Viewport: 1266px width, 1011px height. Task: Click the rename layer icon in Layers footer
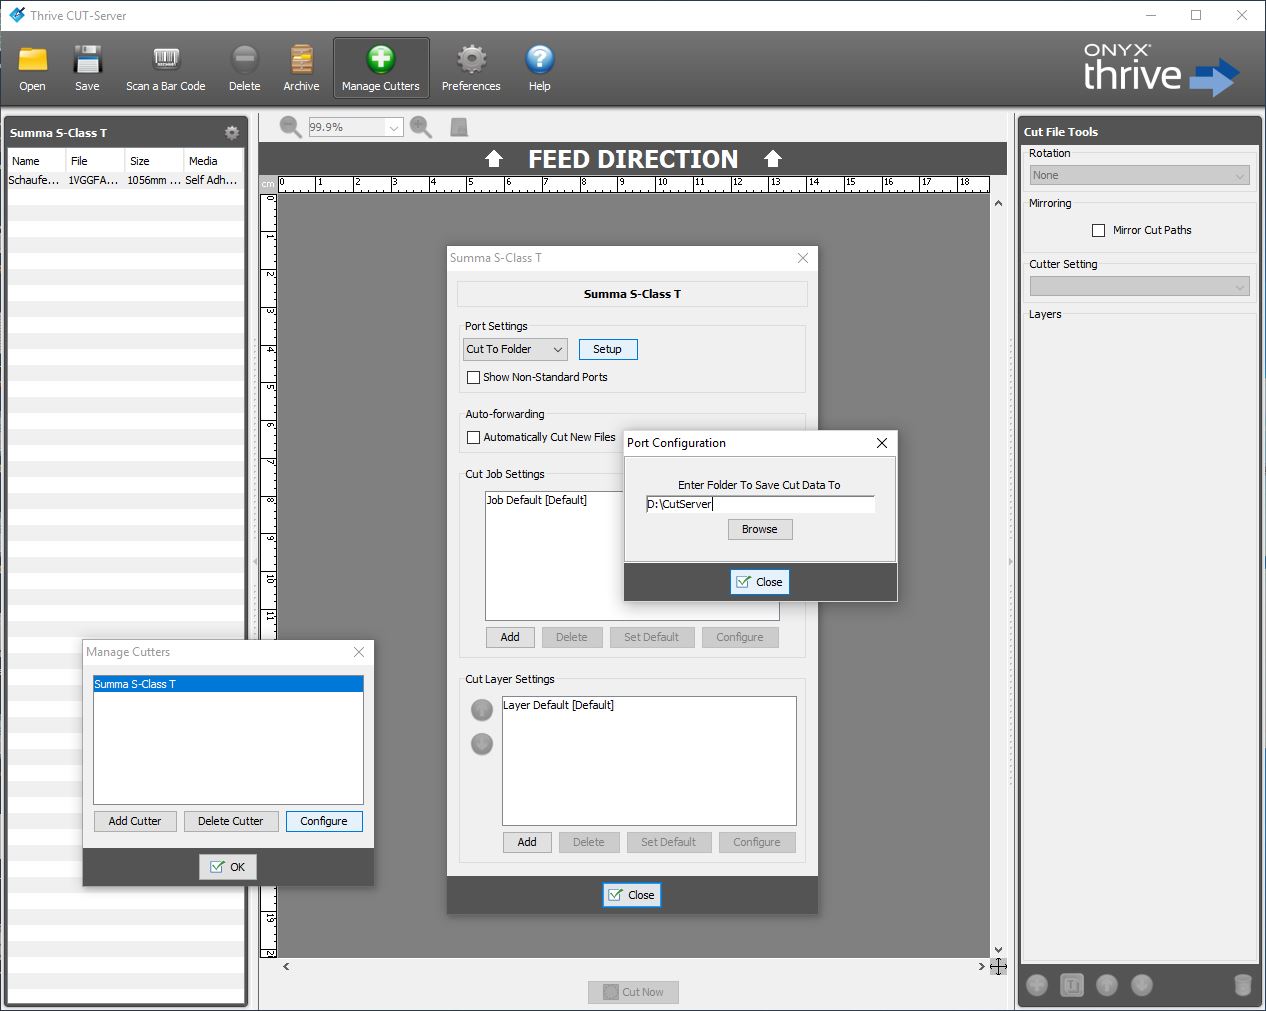point(1072,985)
